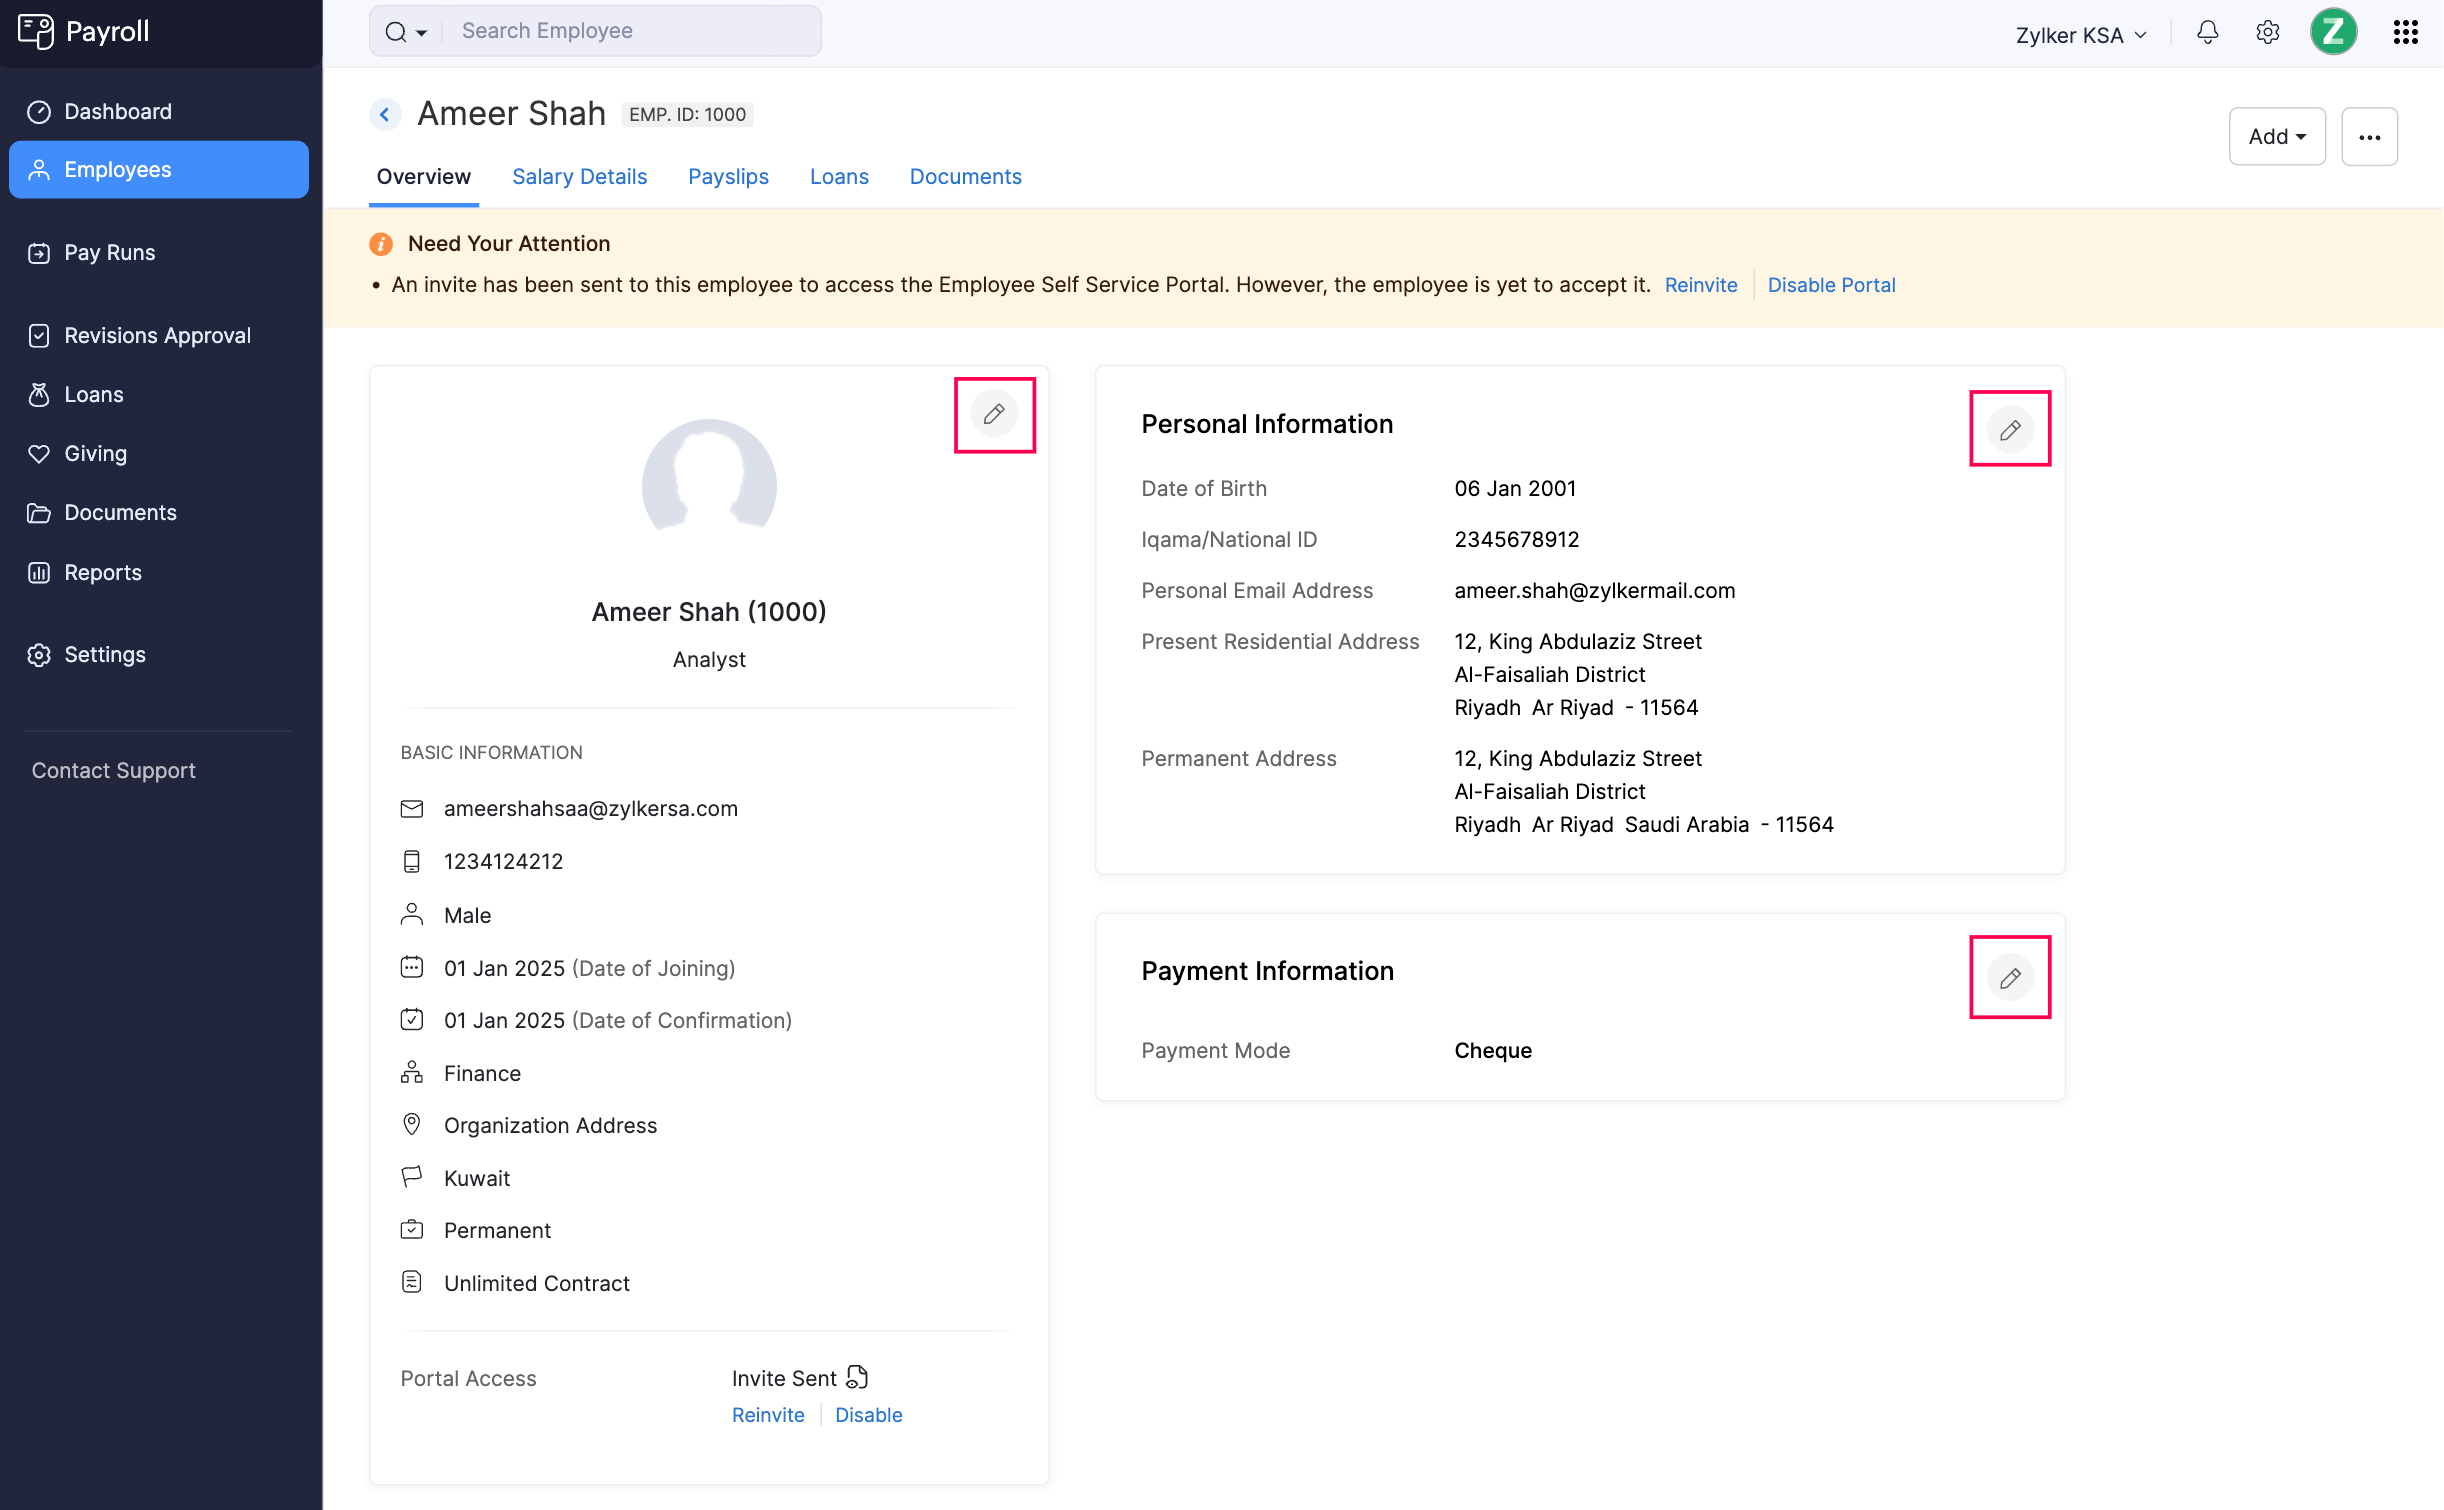Click the Date of Birth value 06 Jan 2001

pyautogui.click(x=1515, y=489)
